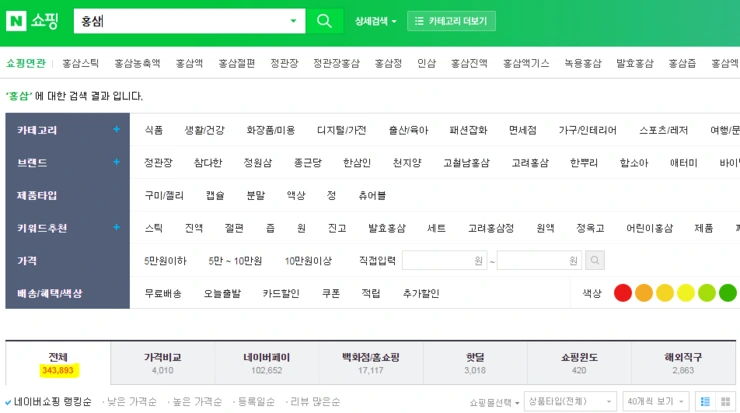Click related keyword 홍삼농축액
The width and height of the screenshot is (740, 413).
tap(137, 63)
